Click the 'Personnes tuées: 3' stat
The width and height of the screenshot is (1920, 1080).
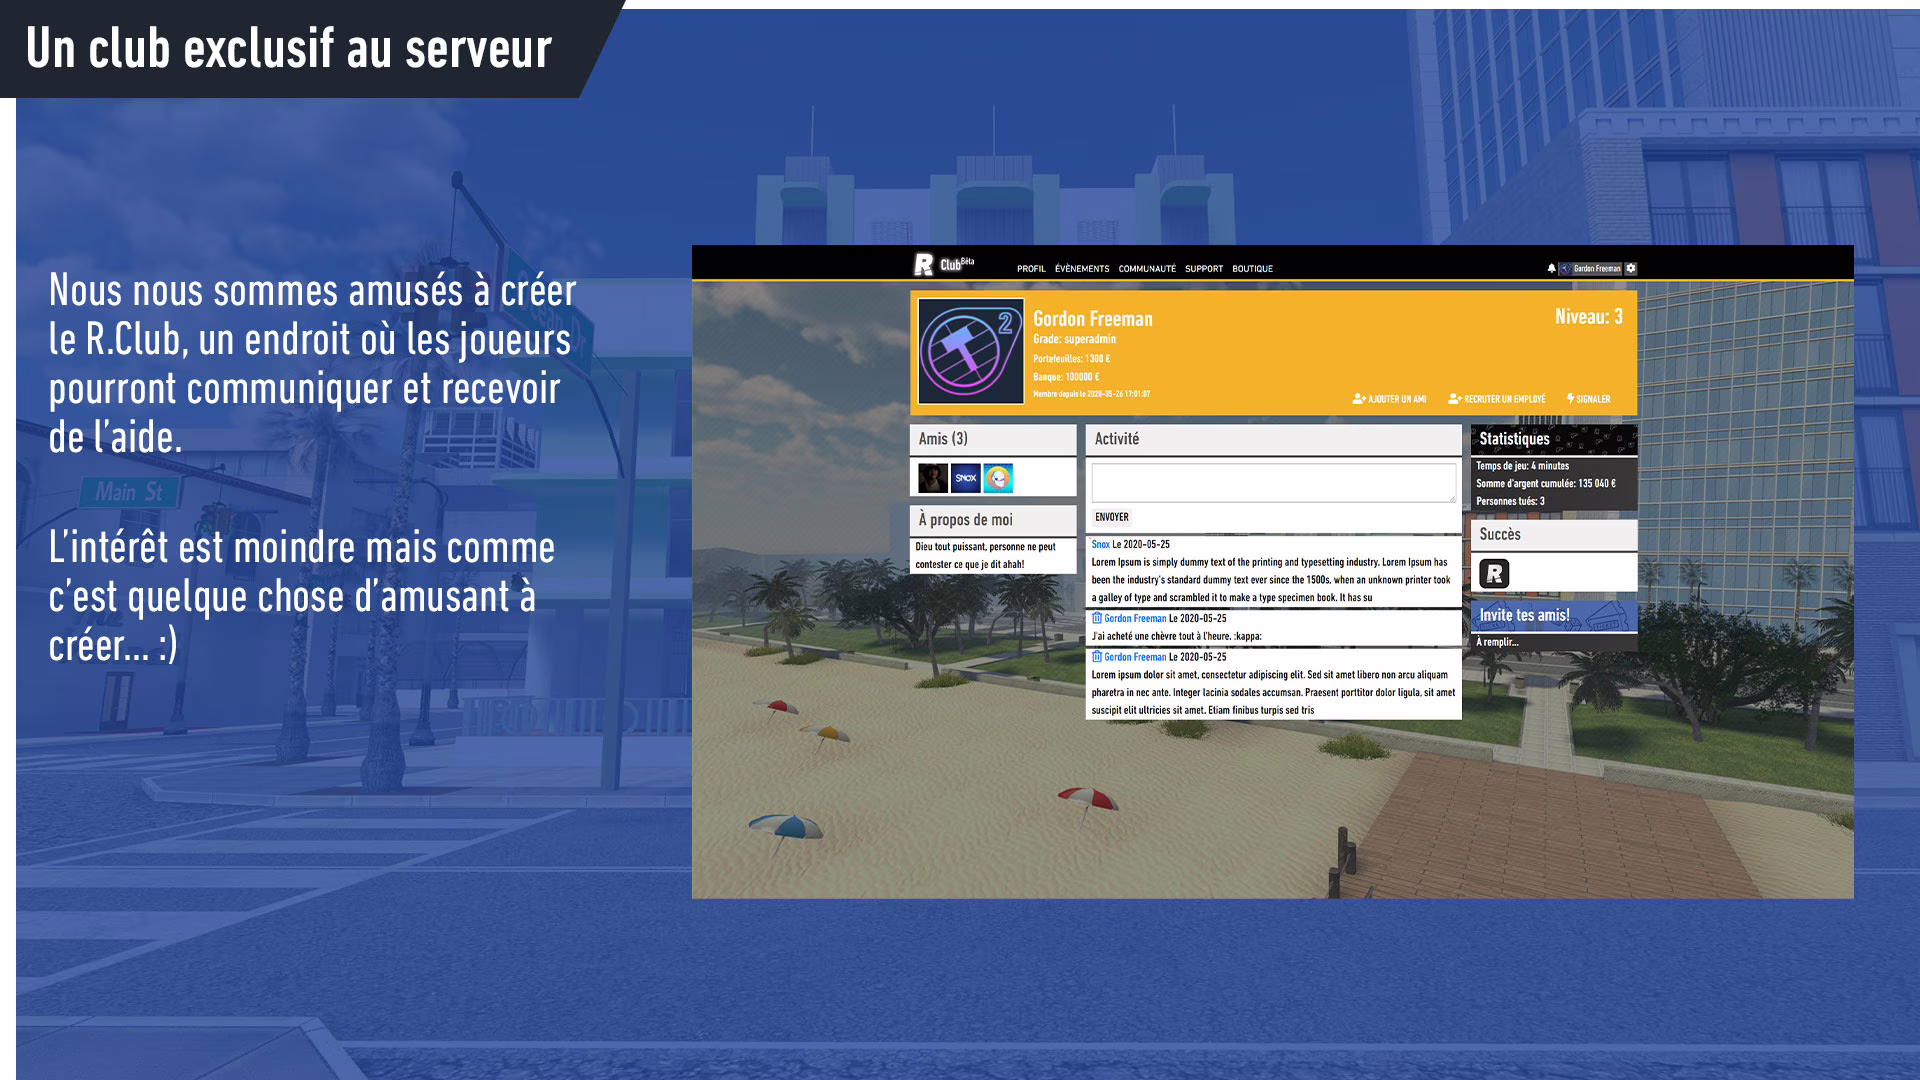(1510, 502)
